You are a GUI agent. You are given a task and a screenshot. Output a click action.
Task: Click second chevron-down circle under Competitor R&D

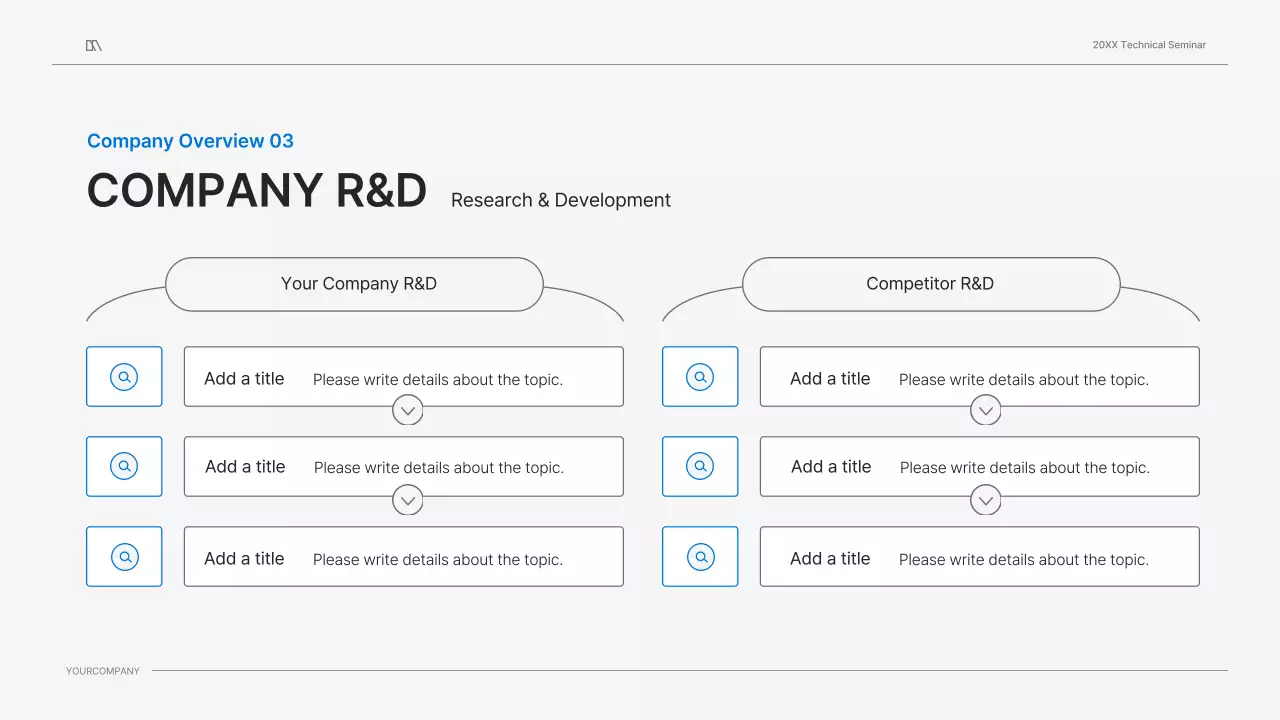click(x=986, y=500)
